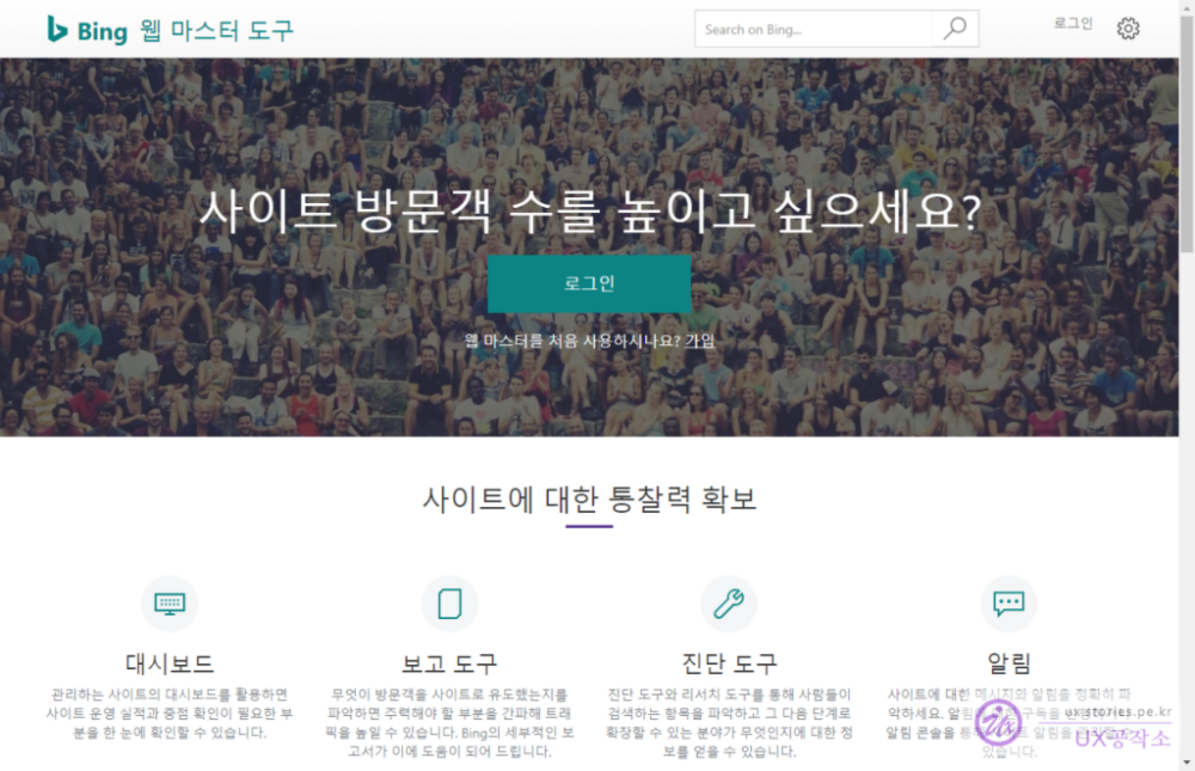Click the 로그인 link in header
This screenshot has width=1195, height=771.
click(x=1073, y=24)
